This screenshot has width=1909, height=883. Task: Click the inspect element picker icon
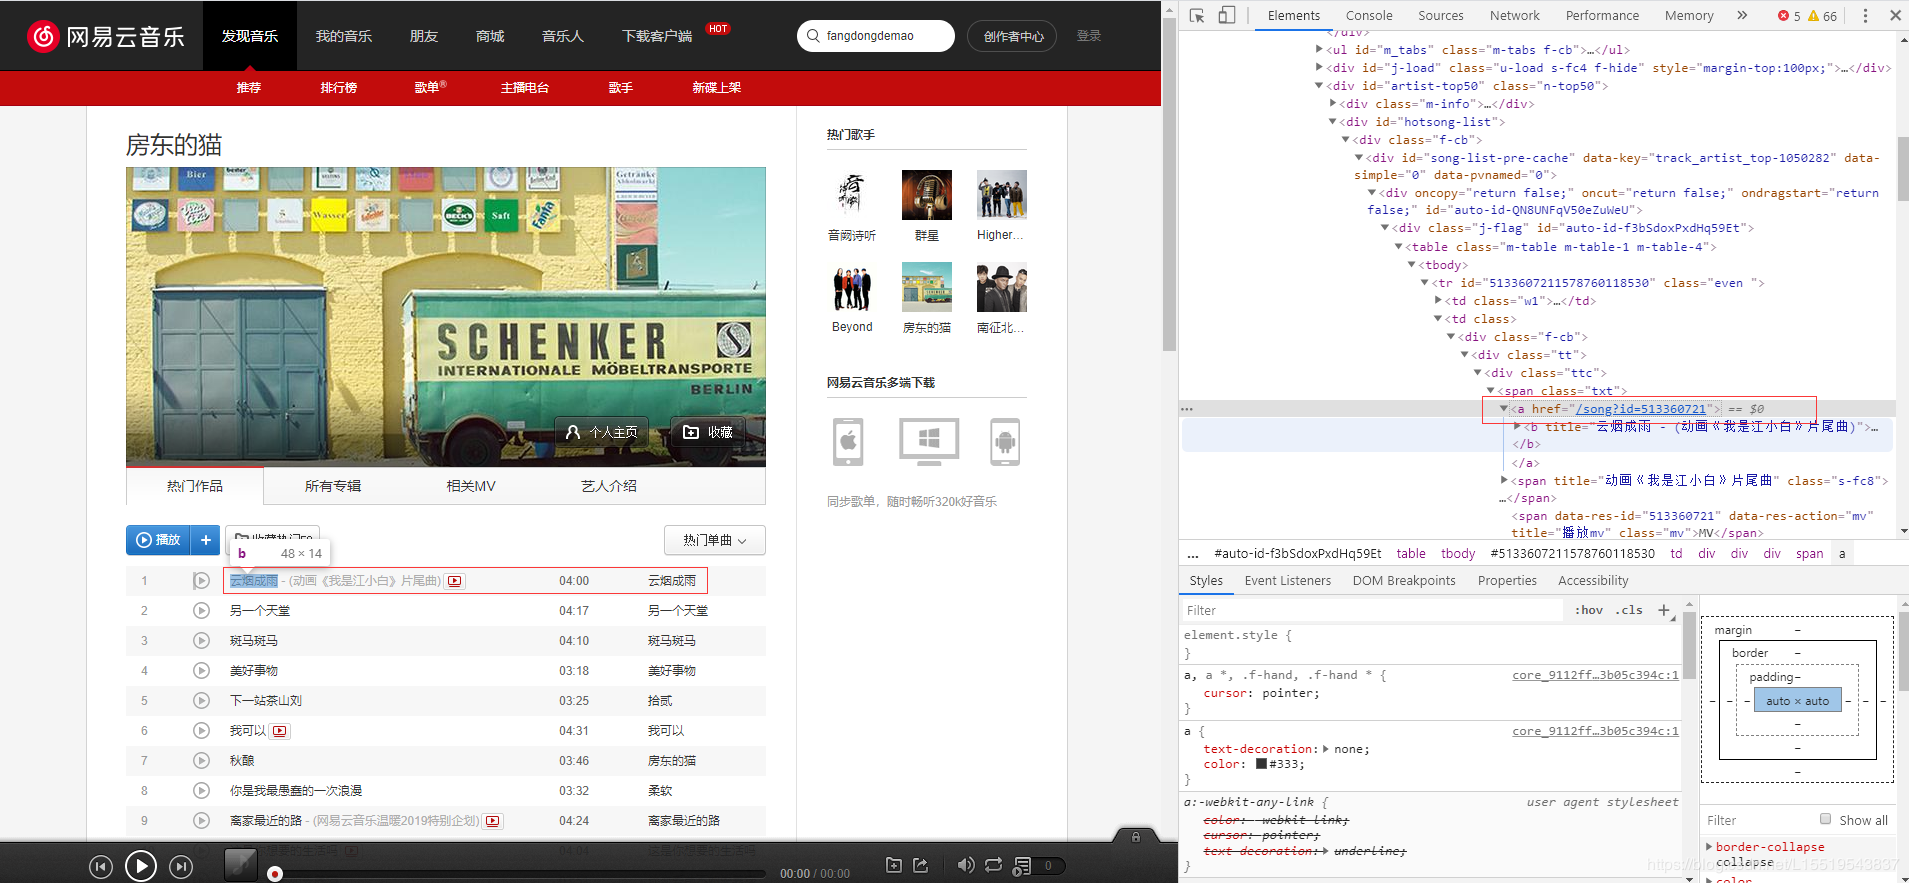point(1197,15)
